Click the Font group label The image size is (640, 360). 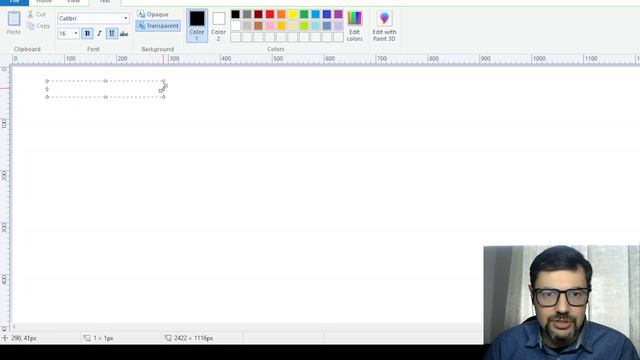click(x=93, y=49)
